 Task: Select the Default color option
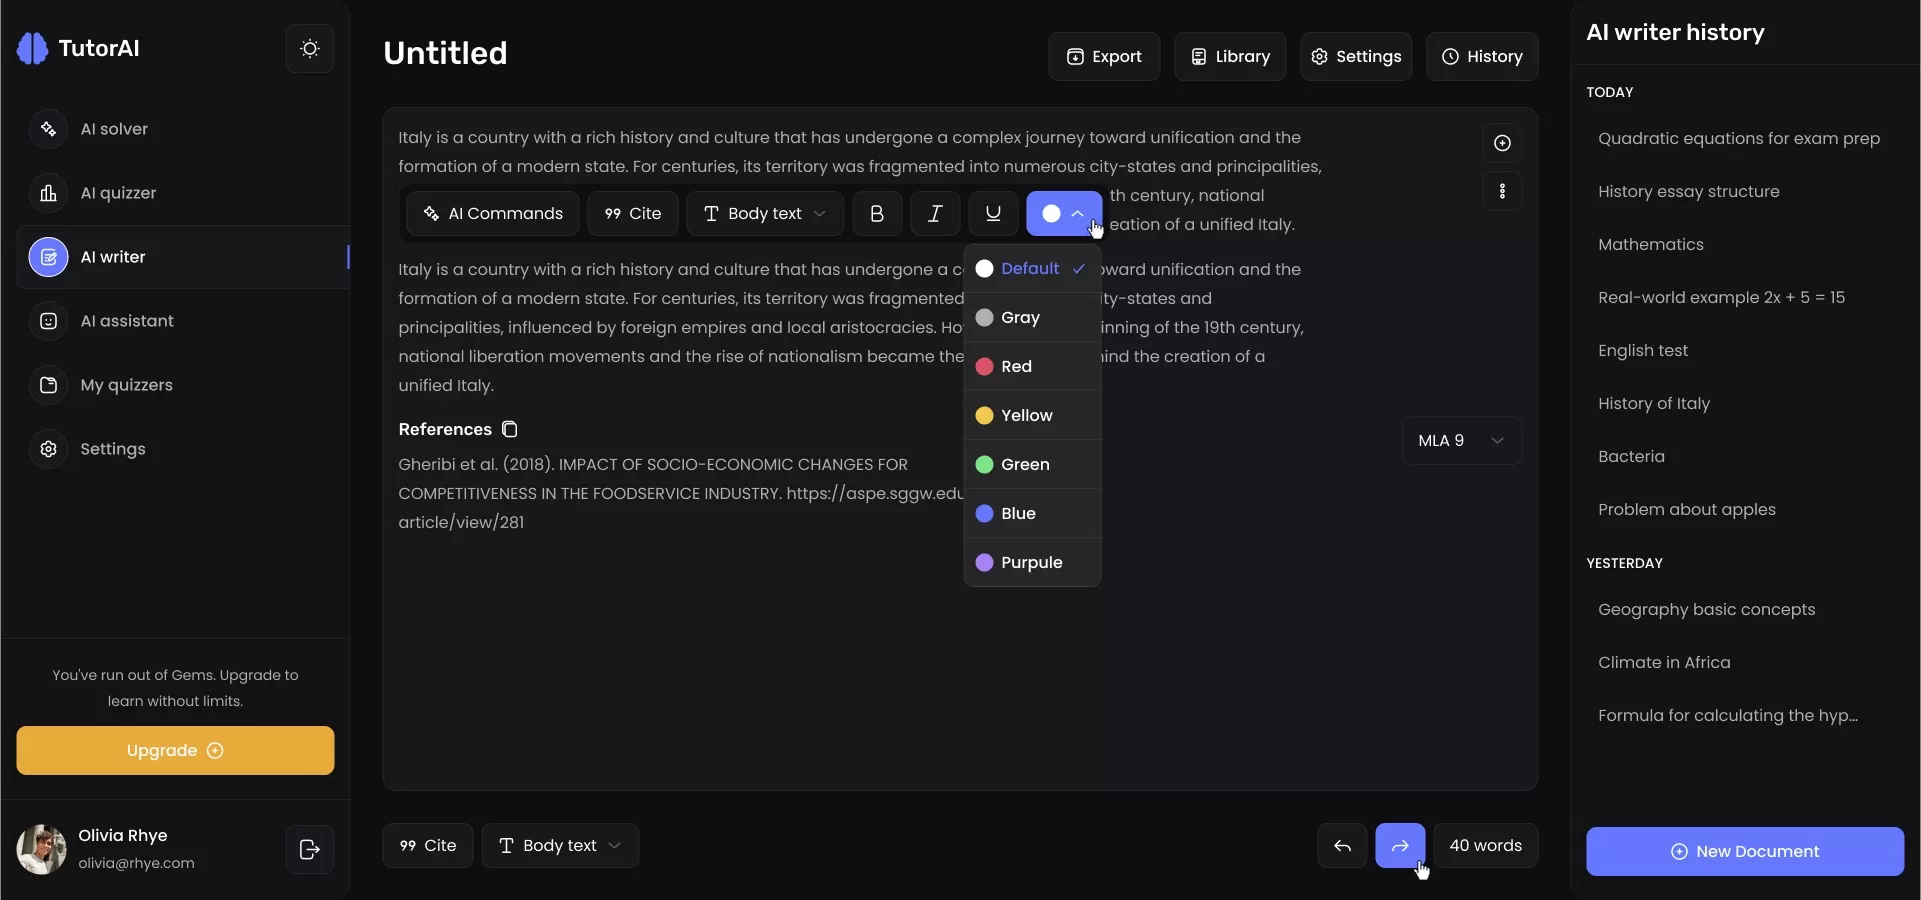[1030, 269]
